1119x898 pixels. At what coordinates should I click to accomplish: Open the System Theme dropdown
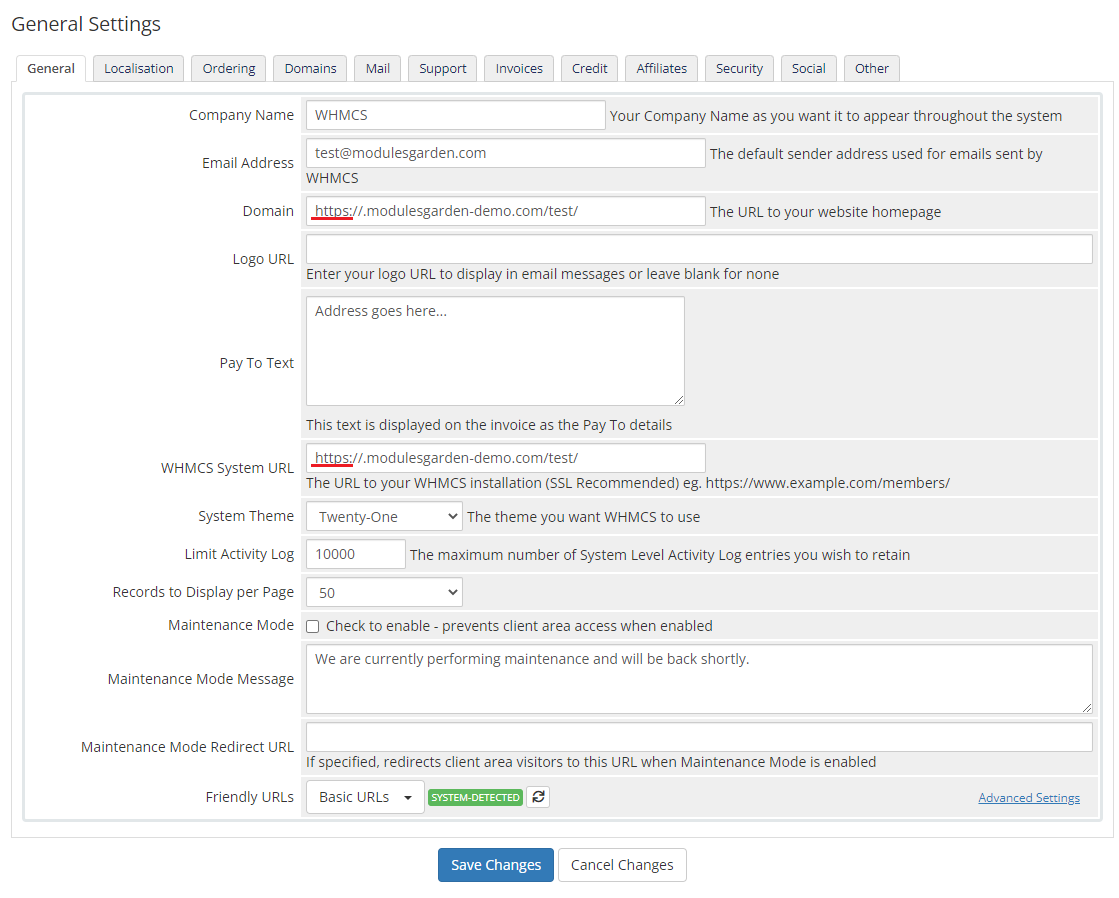point(384,516)
